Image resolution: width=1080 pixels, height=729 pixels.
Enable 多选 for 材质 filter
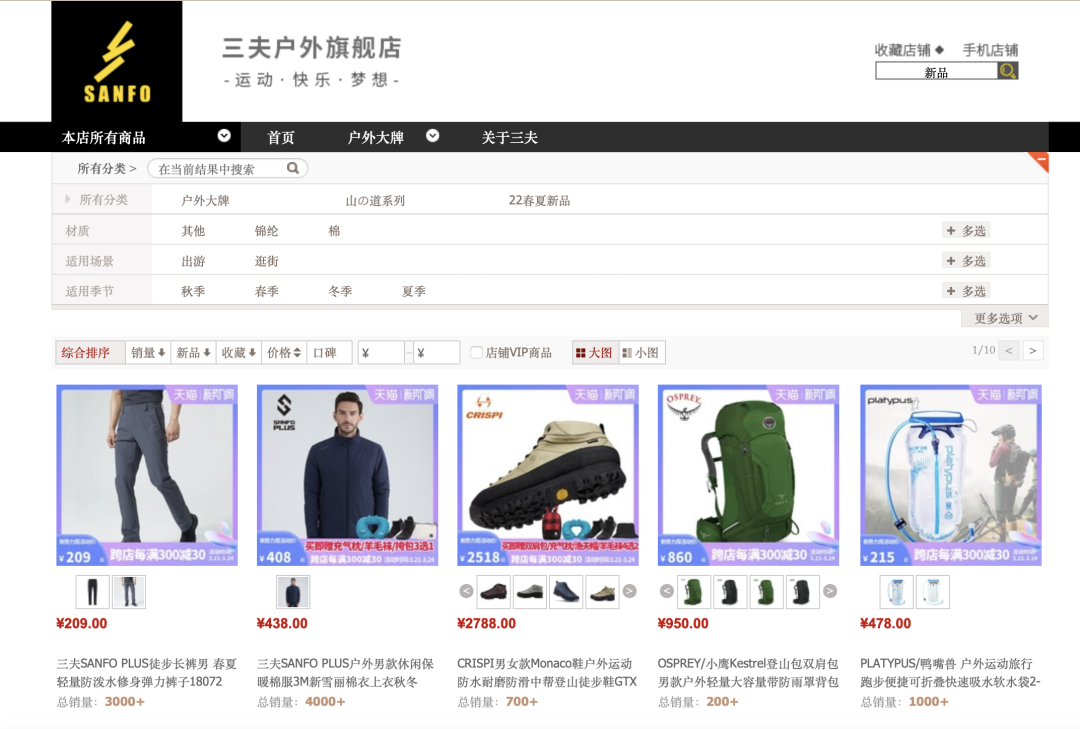(966, 231)
